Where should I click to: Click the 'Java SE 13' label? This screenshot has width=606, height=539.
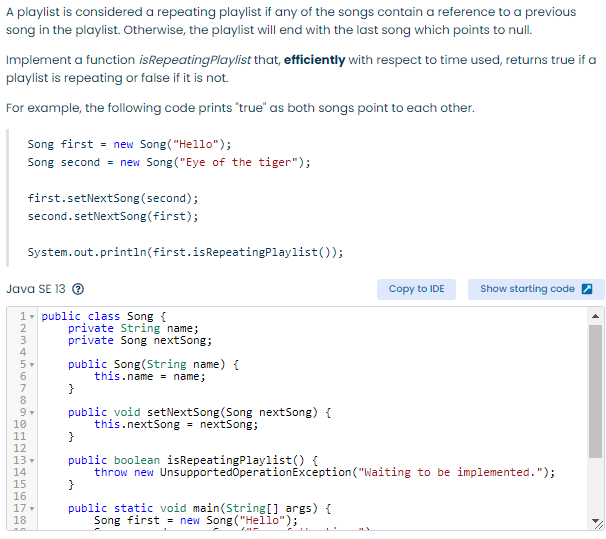click(36, 289)
